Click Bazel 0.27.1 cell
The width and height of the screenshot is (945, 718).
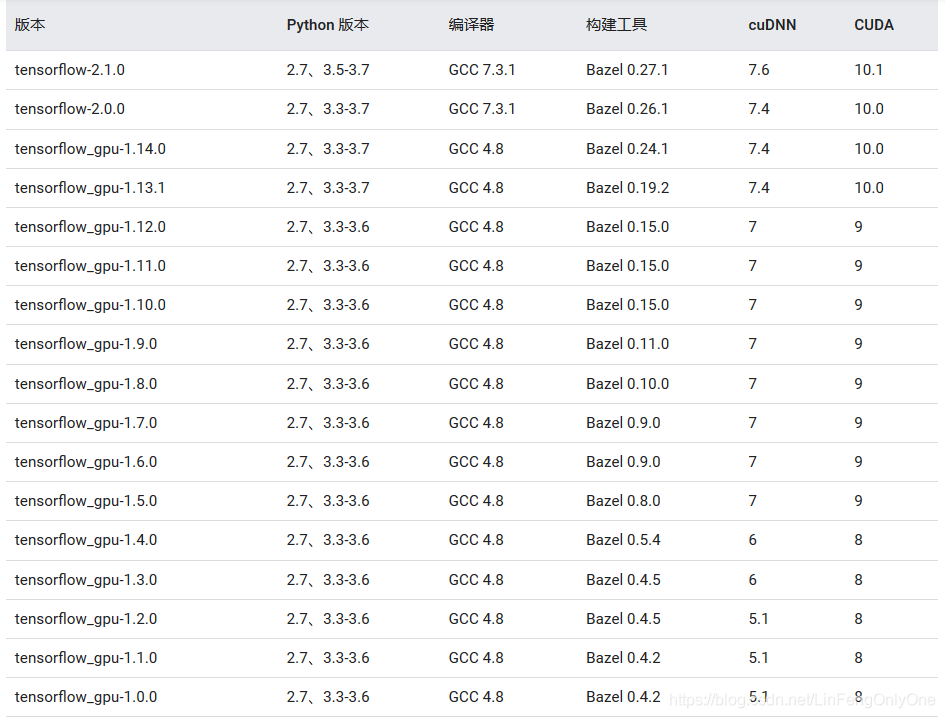coord(627,70)
